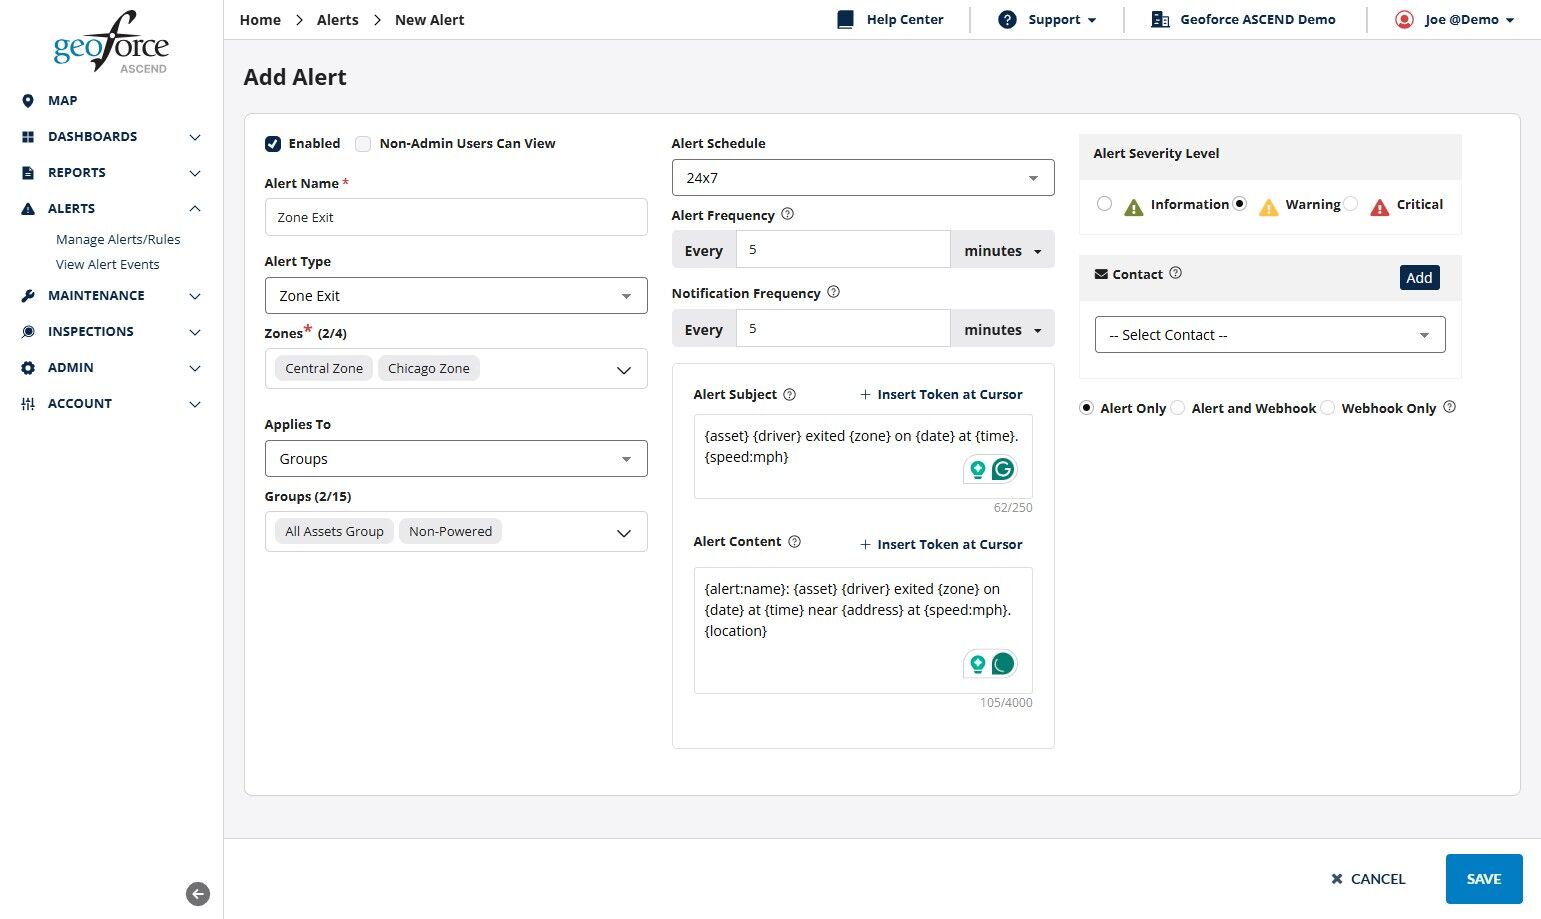The height and width of the screenshot is (919, 1541).
Task: Open the Applies To dropdown
Action: (456, 459)
